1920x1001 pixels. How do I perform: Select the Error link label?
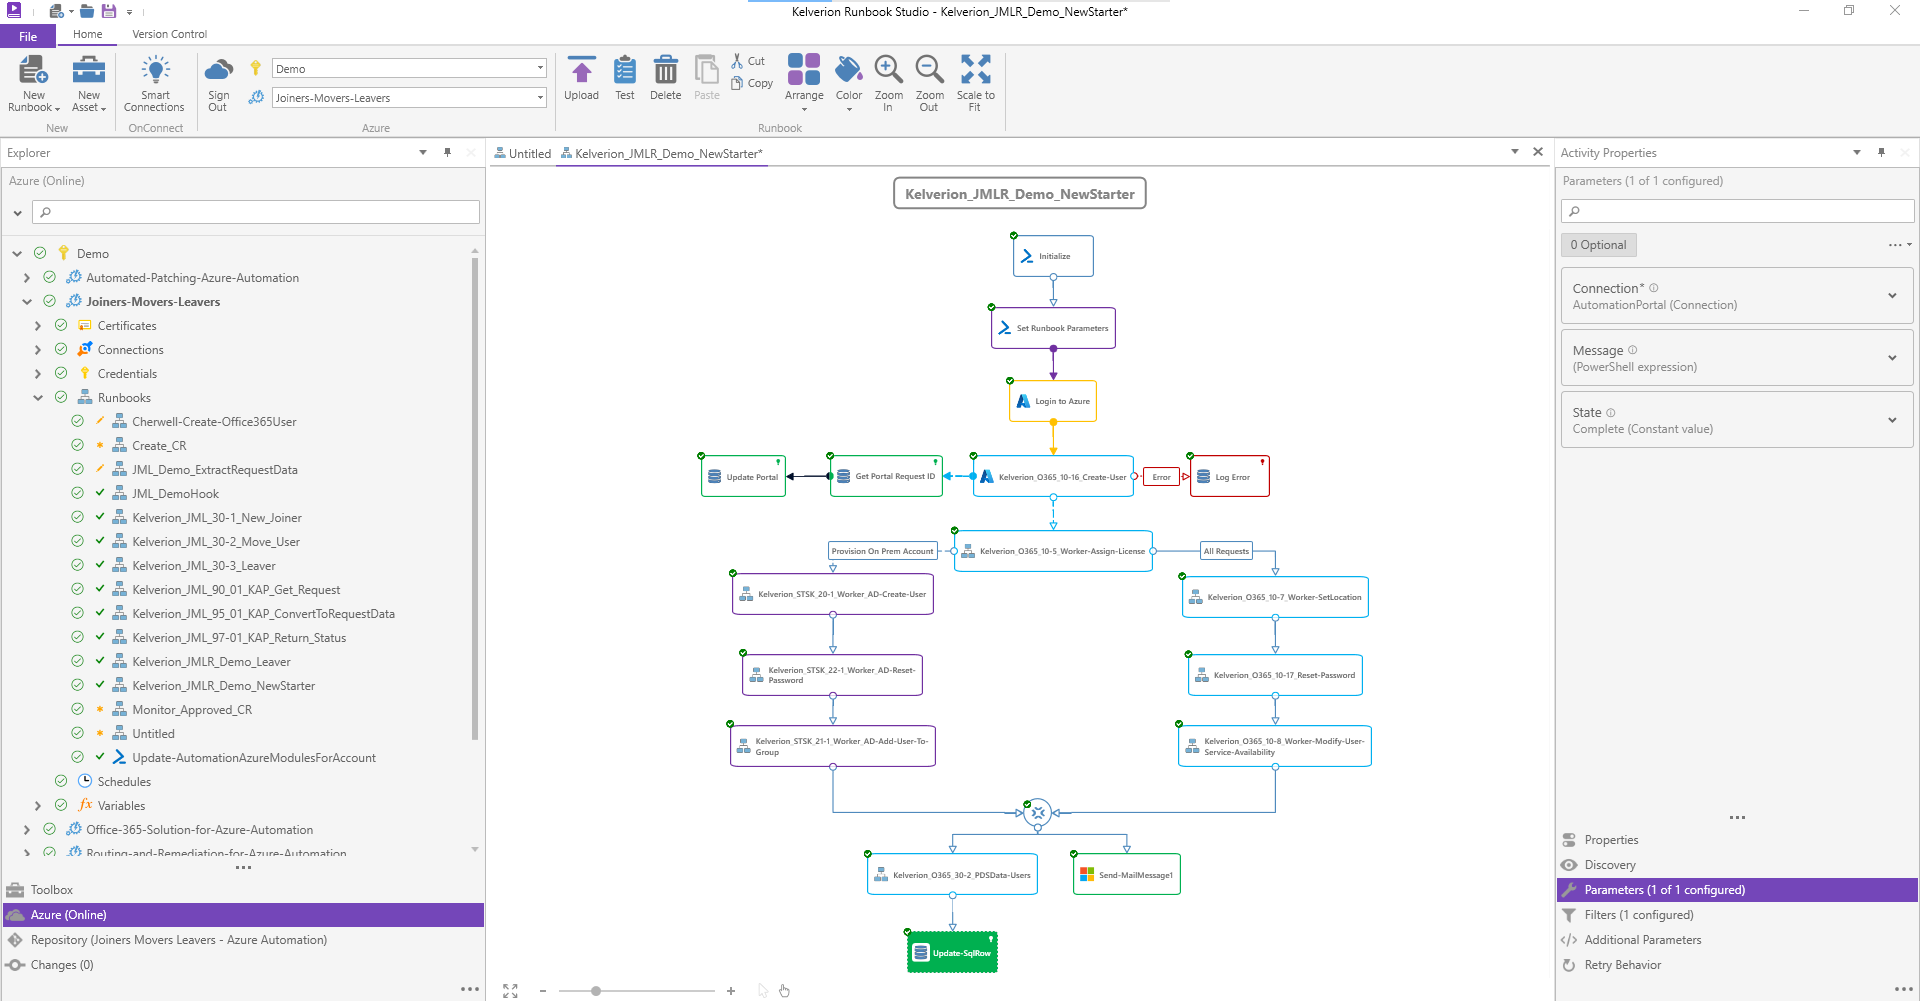1161,477
